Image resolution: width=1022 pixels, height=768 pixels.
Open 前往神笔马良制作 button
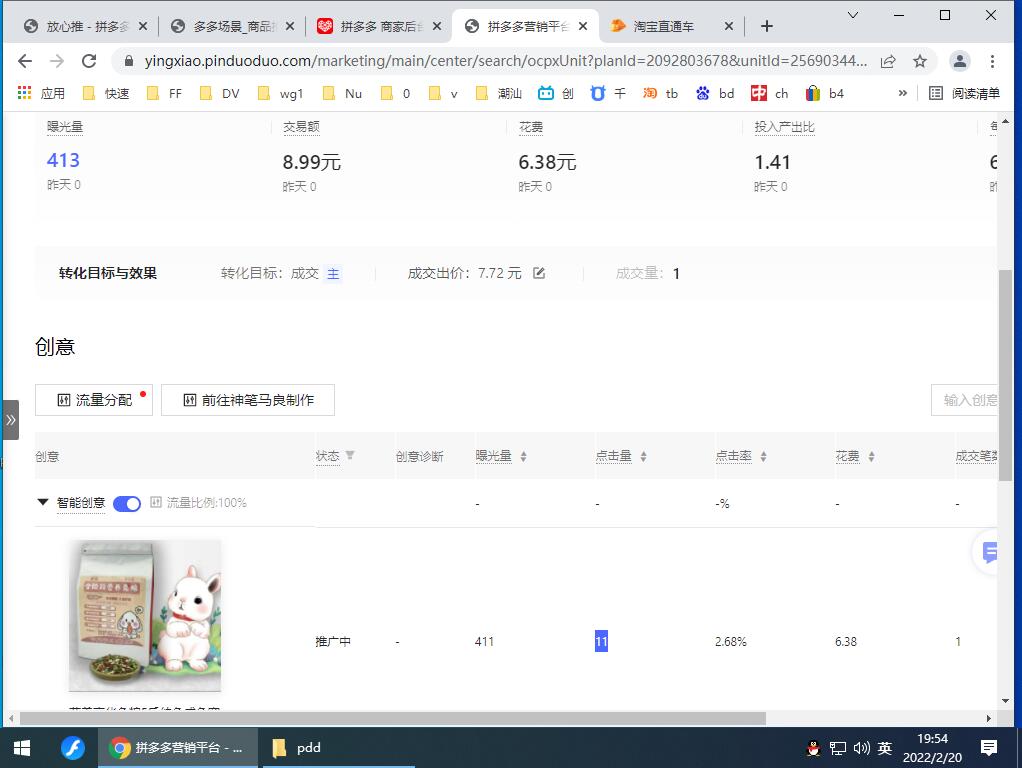coord(248,400)
